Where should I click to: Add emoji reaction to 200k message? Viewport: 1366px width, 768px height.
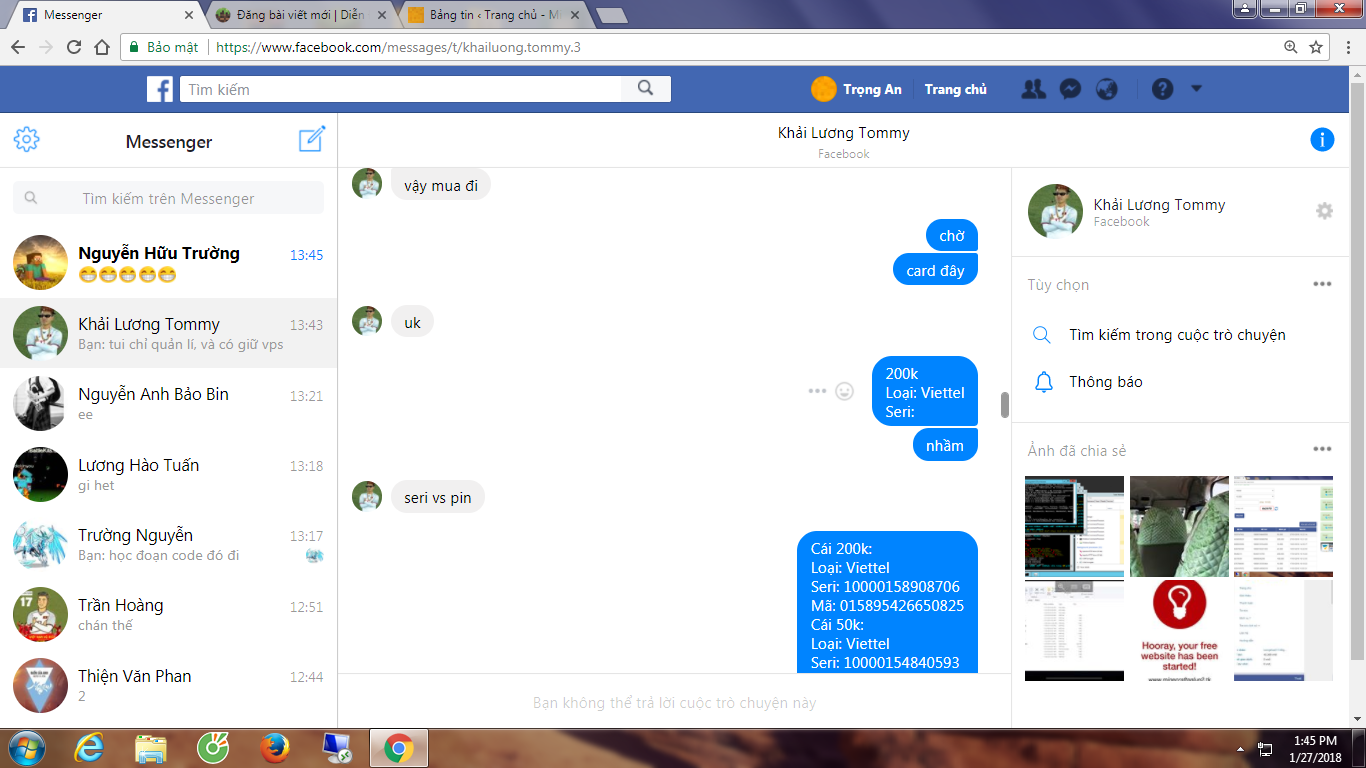tap(845, 391)
